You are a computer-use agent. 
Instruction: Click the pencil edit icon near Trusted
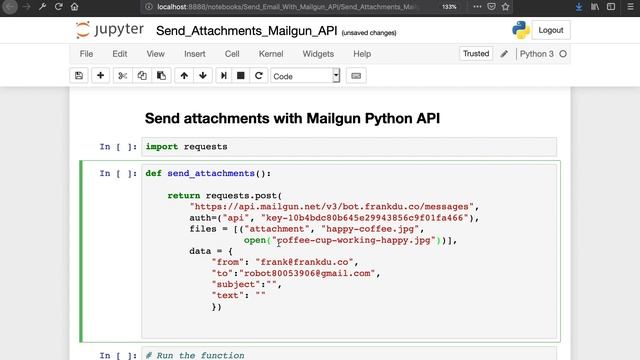coord(504,54)
